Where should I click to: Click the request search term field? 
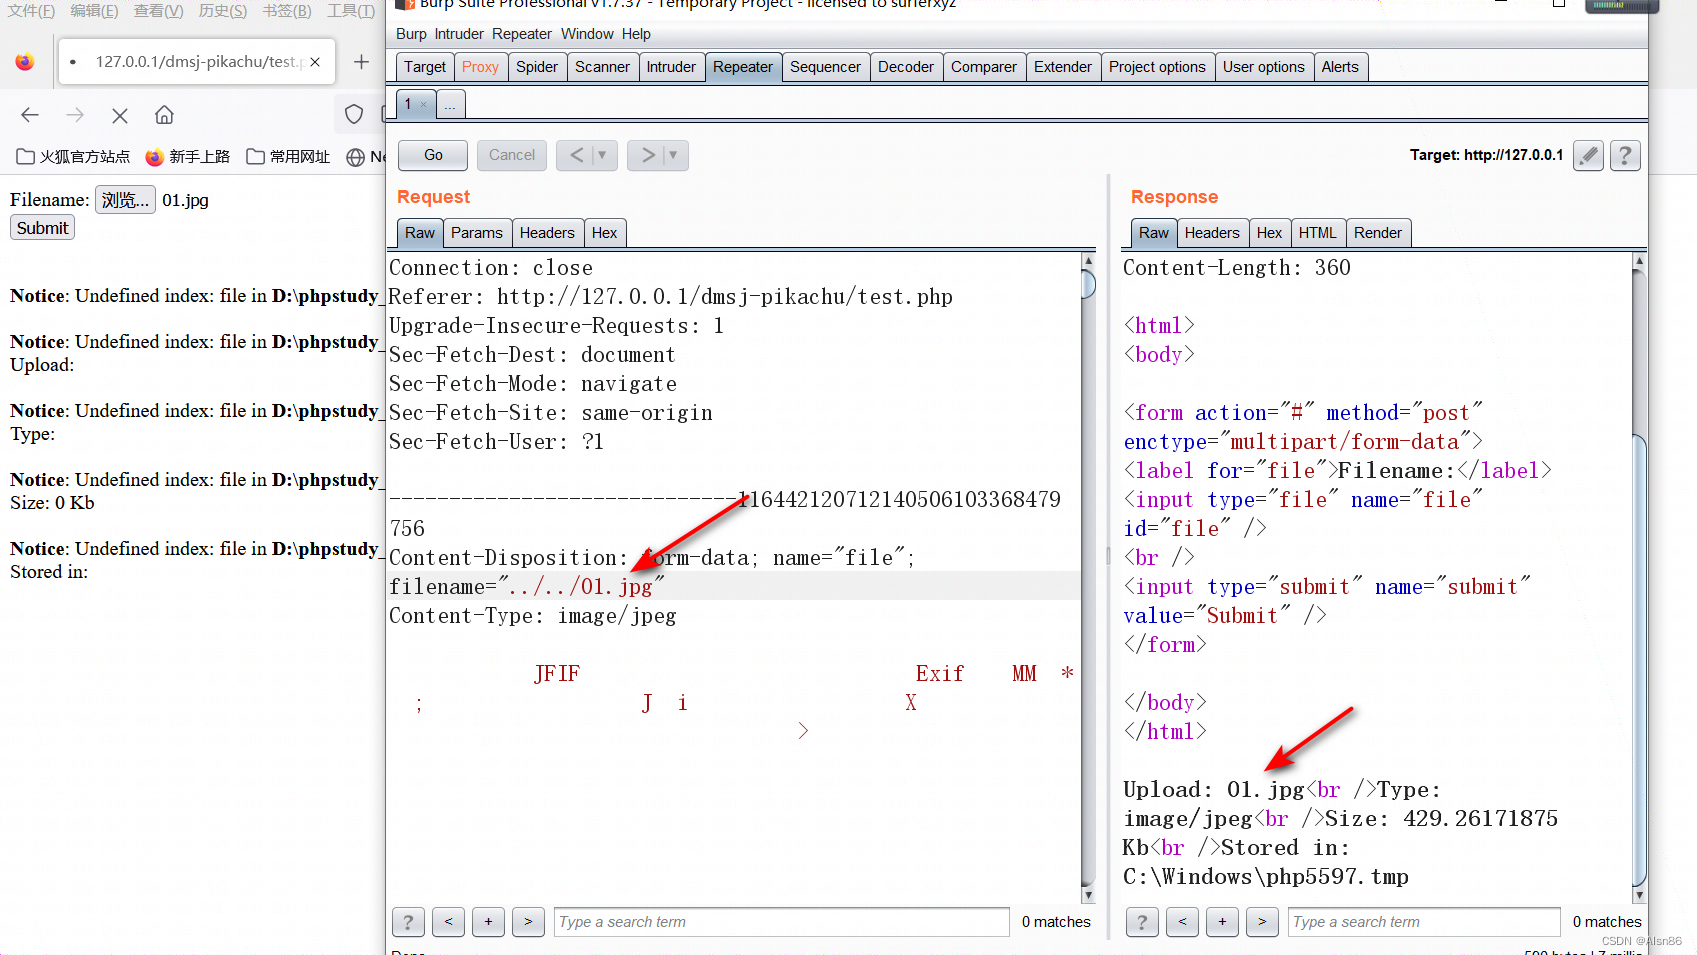[x=781, y=922]
